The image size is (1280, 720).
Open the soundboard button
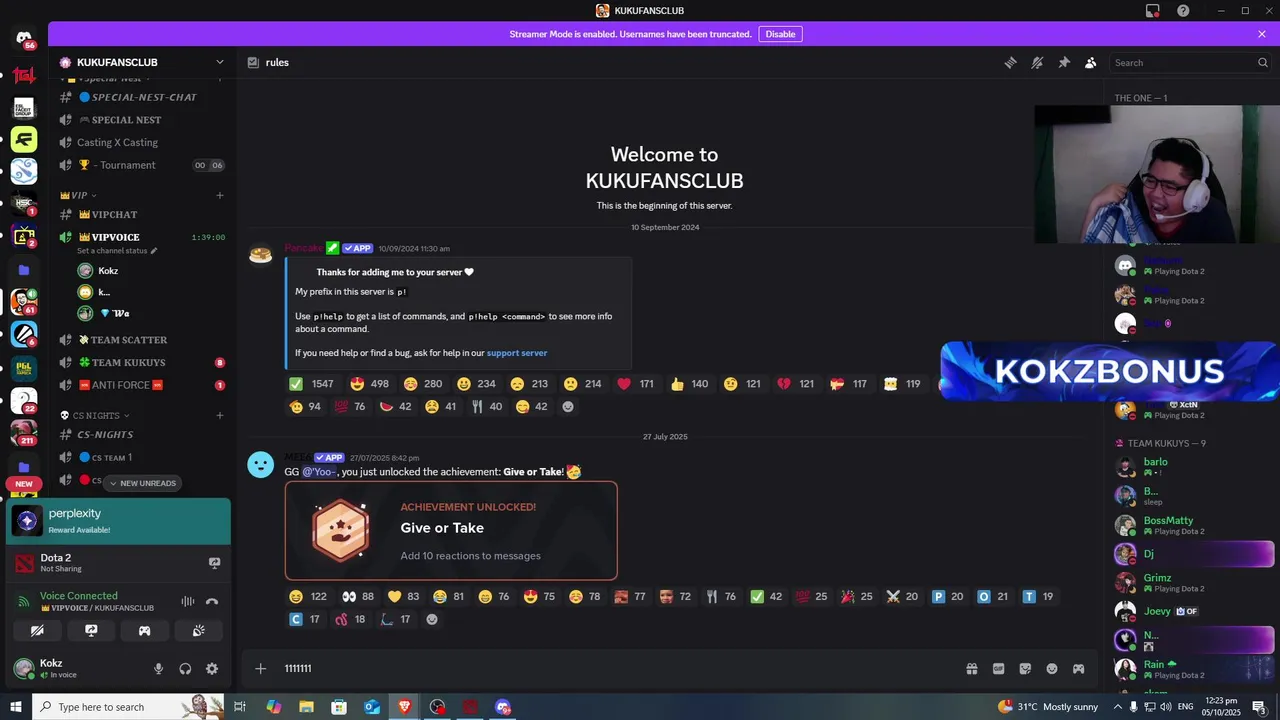click(198, 631)
